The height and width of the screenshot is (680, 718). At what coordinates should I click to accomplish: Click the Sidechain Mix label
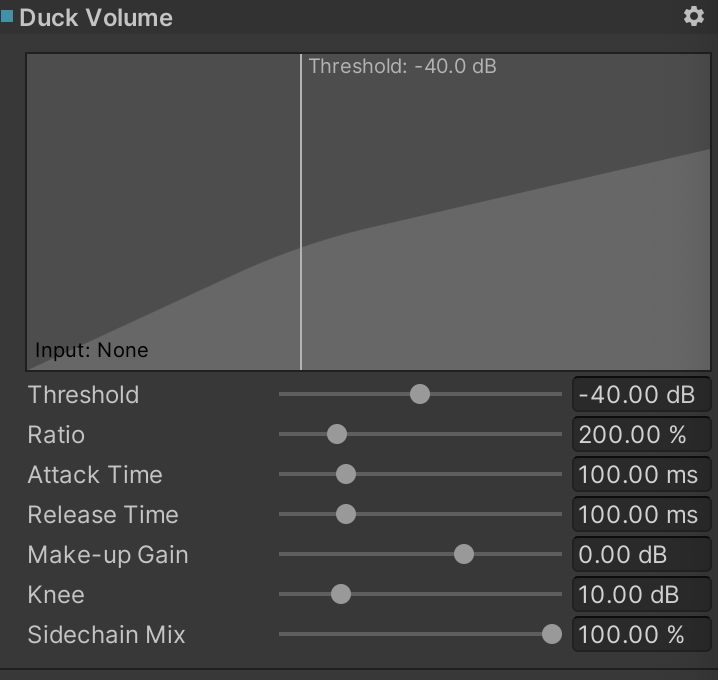[x=106, y=635]
